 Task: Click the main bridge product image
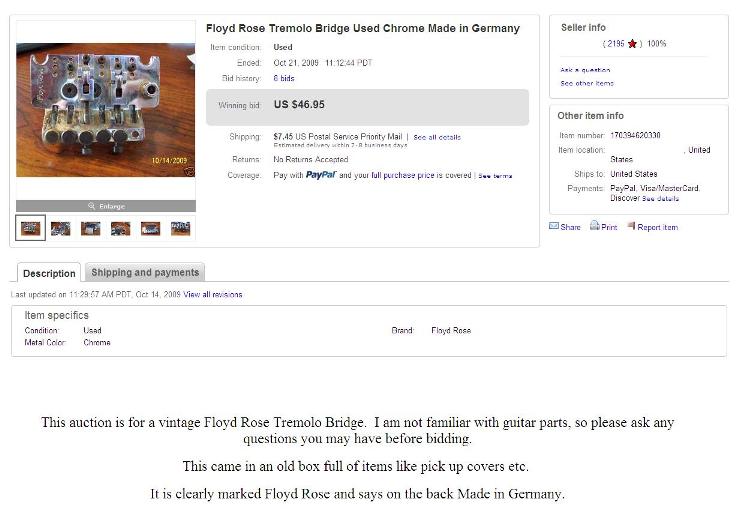pos(105,110)
